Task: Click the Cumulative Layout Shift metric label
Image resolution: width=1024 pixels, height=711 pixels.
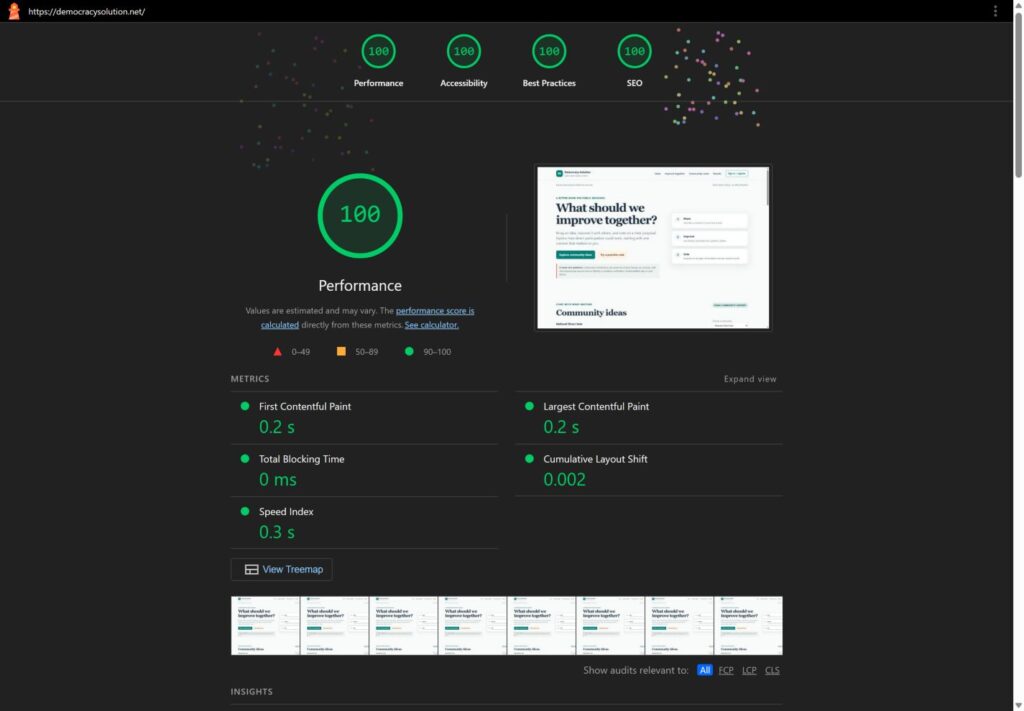Action: [595, 459]
